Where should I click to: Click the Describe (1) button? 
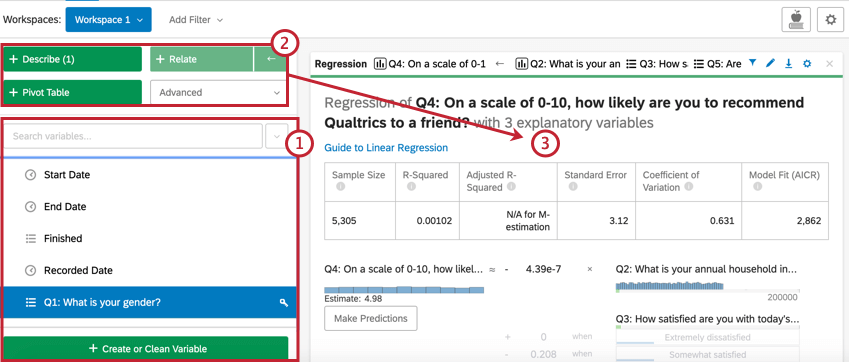point(73,60)
